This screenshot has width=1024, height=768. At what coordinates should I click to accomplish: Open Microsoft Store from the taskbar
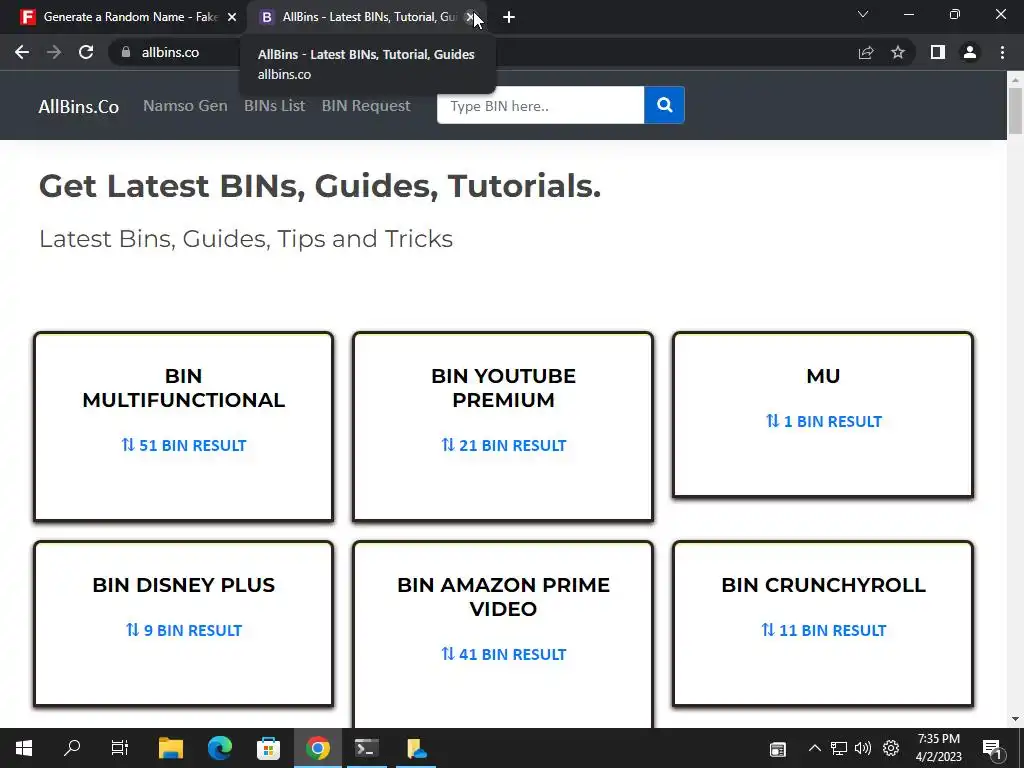click(268, 748)
